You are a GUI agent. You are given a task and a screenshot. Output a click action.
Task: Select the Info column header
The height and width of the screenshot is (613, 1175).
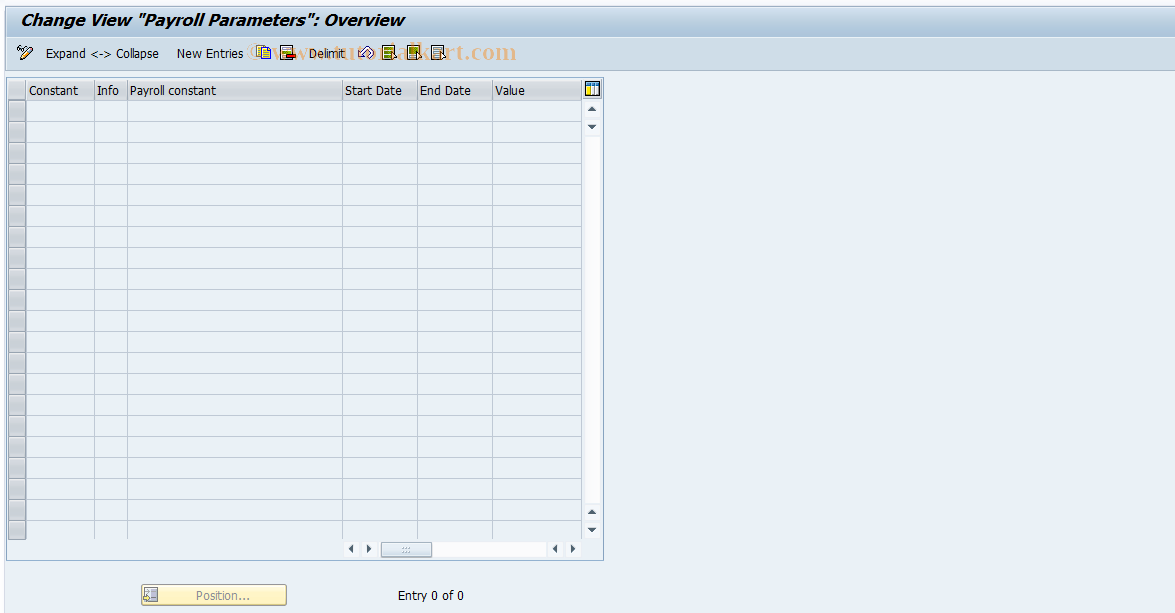111,90
